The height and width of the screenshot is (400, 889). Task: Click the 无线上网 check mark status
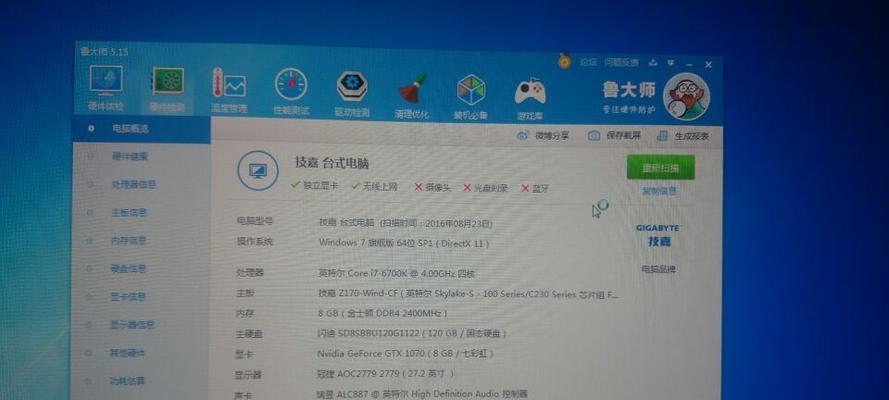[374, 186]
